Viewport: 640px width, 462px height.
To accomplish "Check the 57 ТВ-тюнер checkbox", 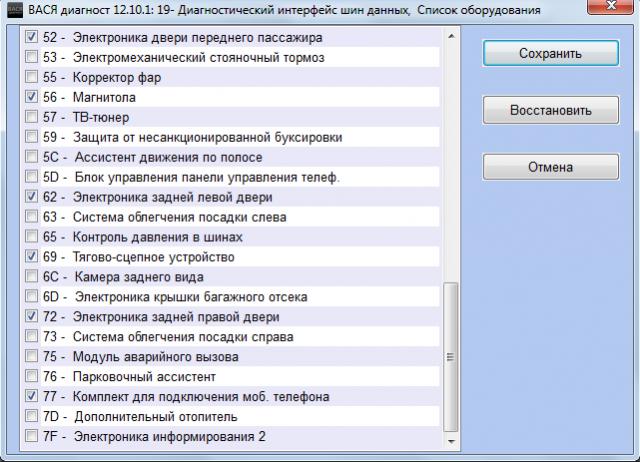I will (x=31, y=117).
